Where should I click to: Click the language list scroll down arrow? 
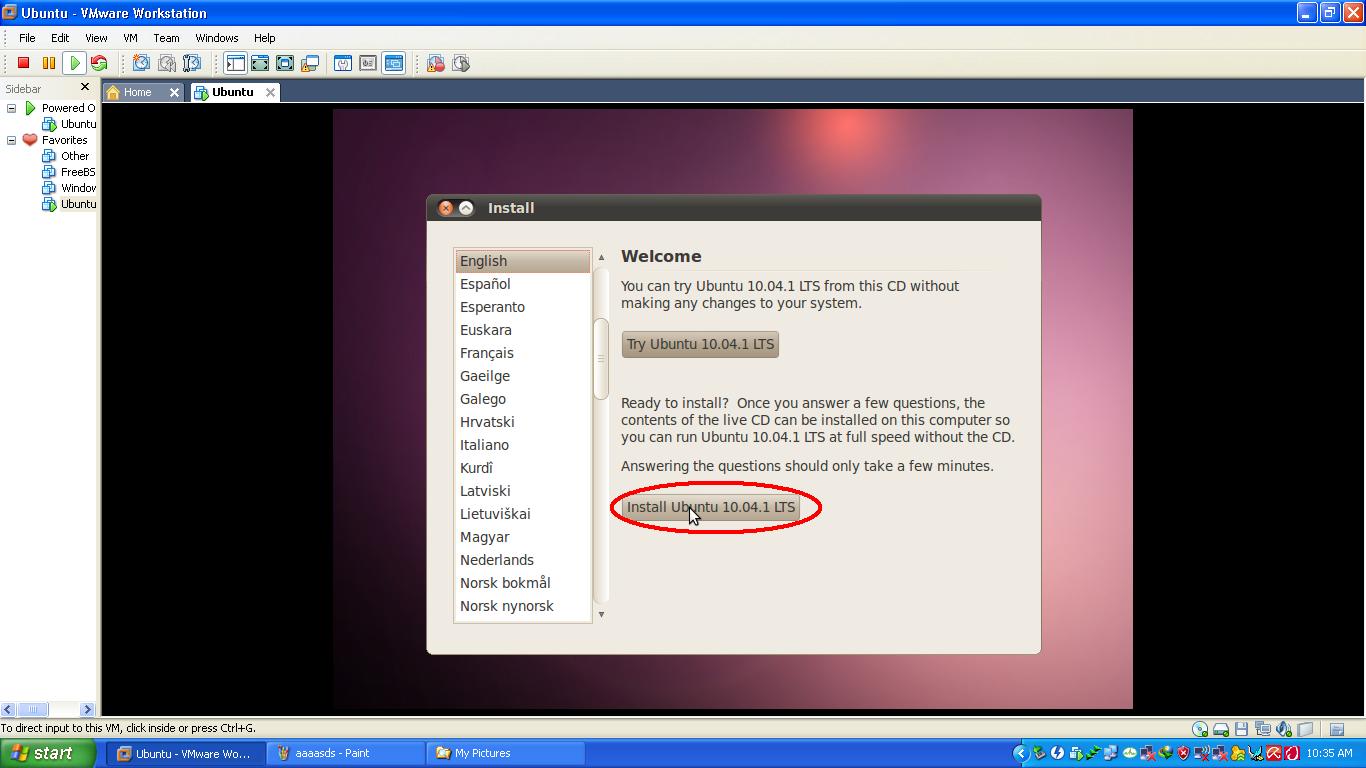(x=601, y=614)
